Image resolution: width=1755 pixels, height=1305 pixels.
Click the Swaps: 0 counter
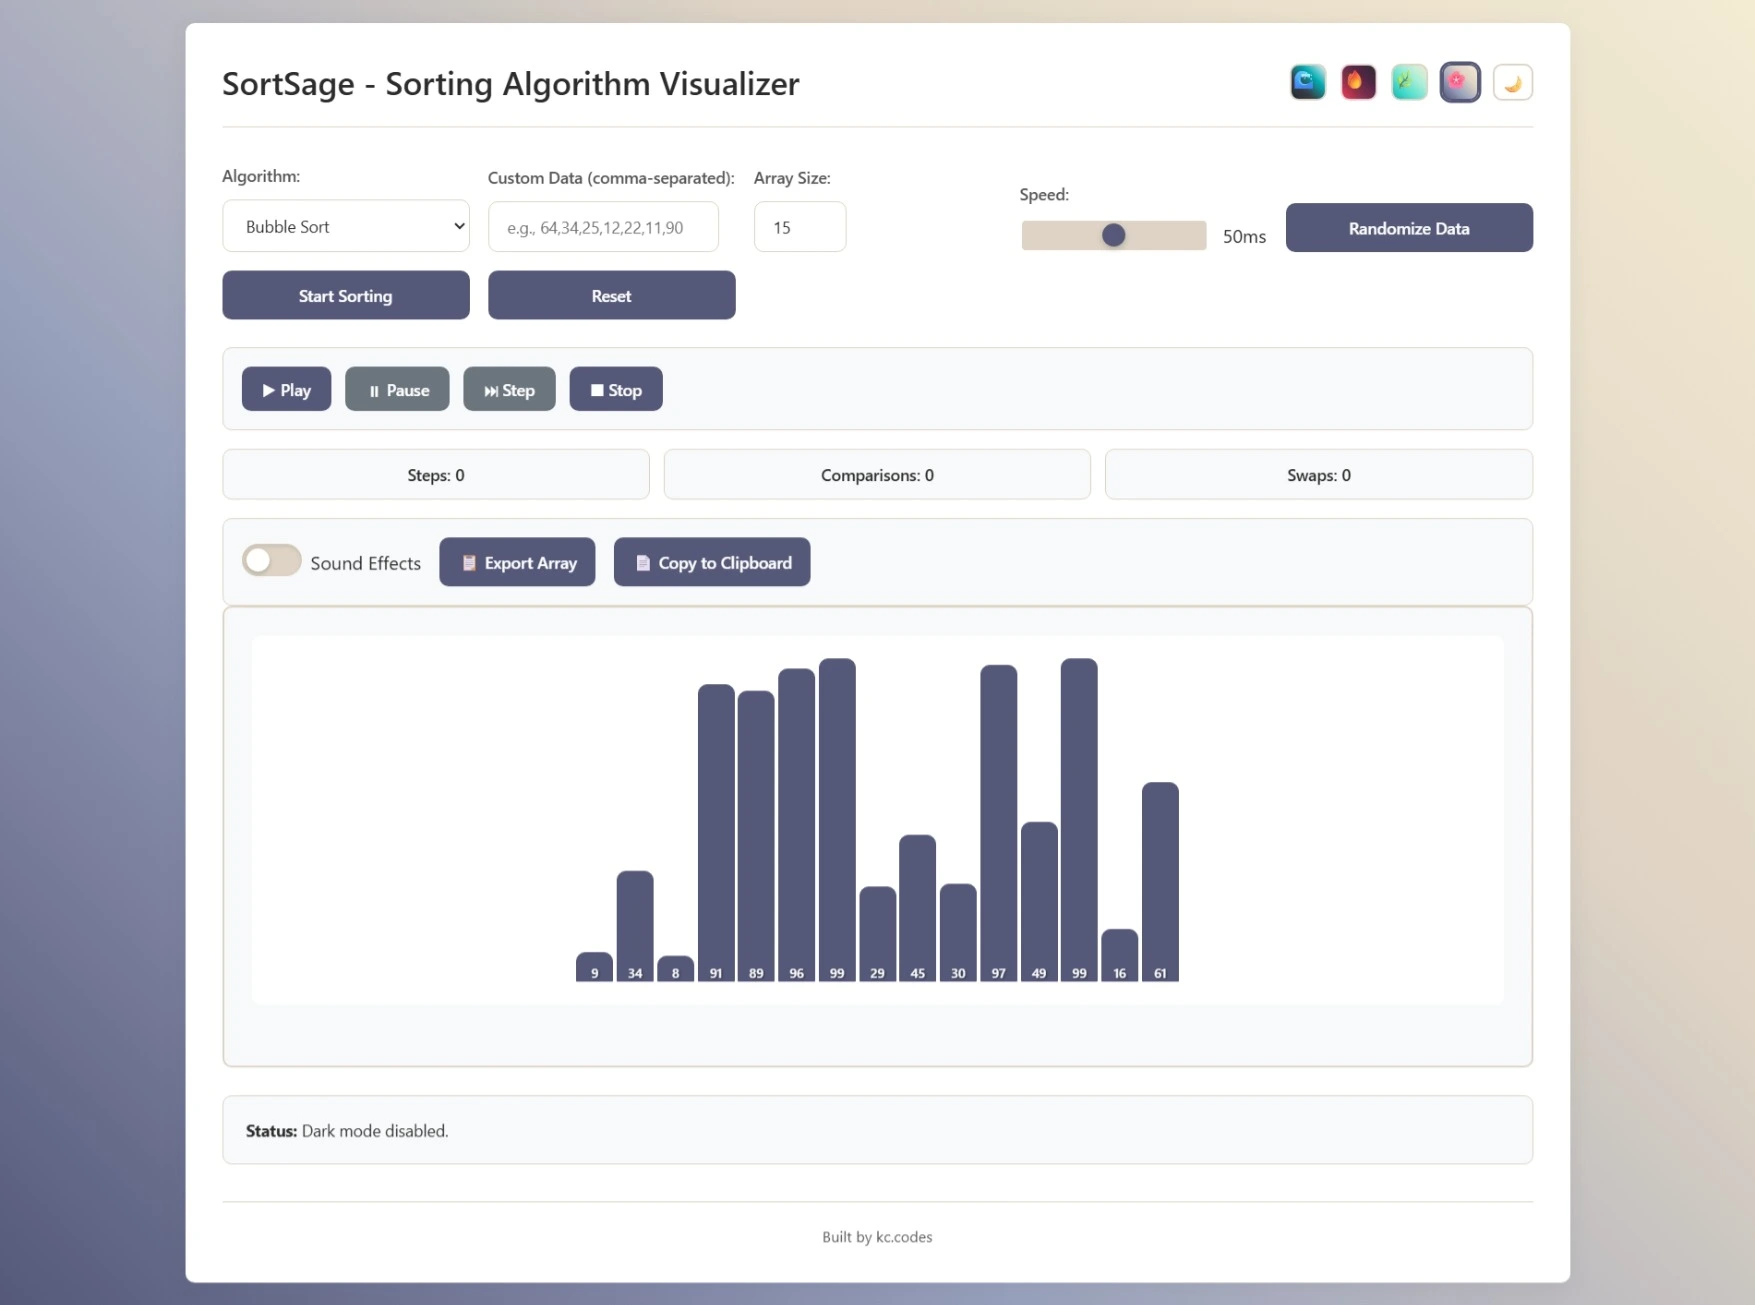point(1318,474)
